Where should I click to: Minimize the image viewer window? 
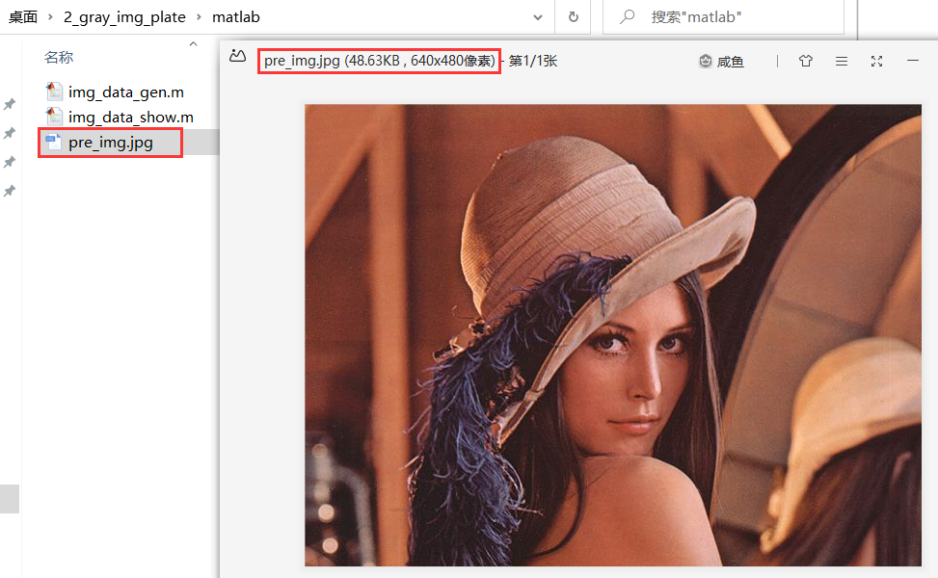[912, 62]
